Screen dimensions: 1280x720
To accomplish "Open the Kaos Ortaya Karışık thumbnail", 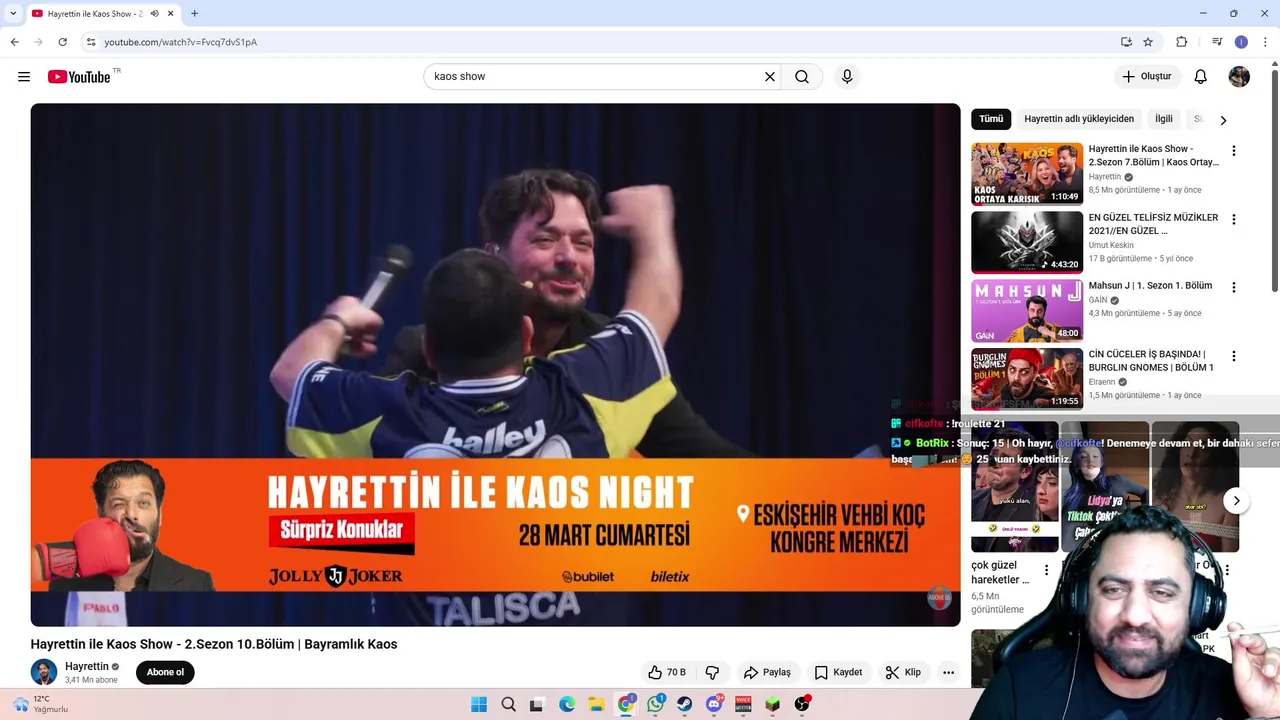I will [1027, 174].
